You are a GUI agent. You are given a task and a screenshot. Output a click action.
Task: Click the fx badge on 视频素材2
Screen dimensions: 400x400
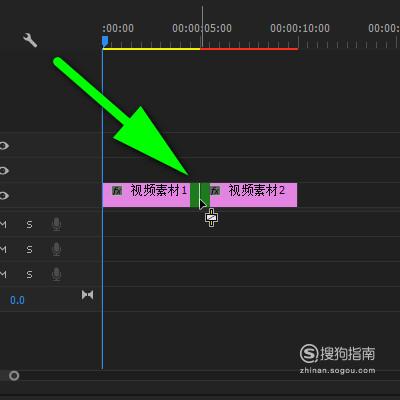click(215, 191)
